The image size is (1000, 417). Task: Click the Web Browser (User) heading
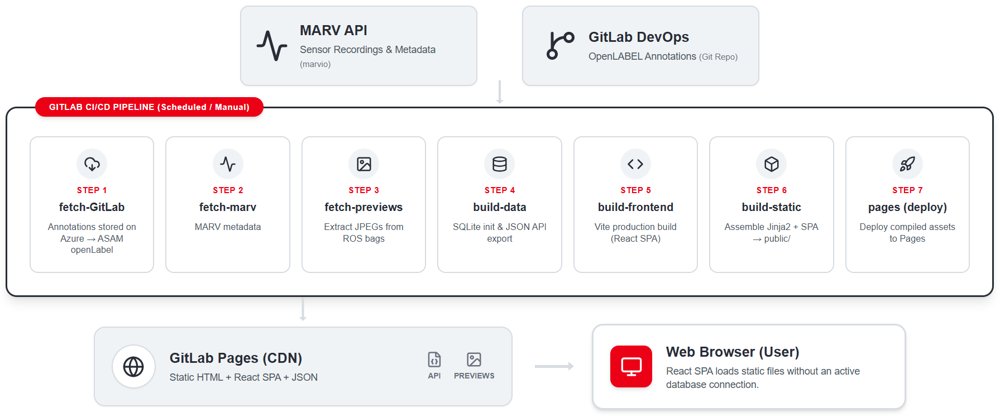point(732,352)
